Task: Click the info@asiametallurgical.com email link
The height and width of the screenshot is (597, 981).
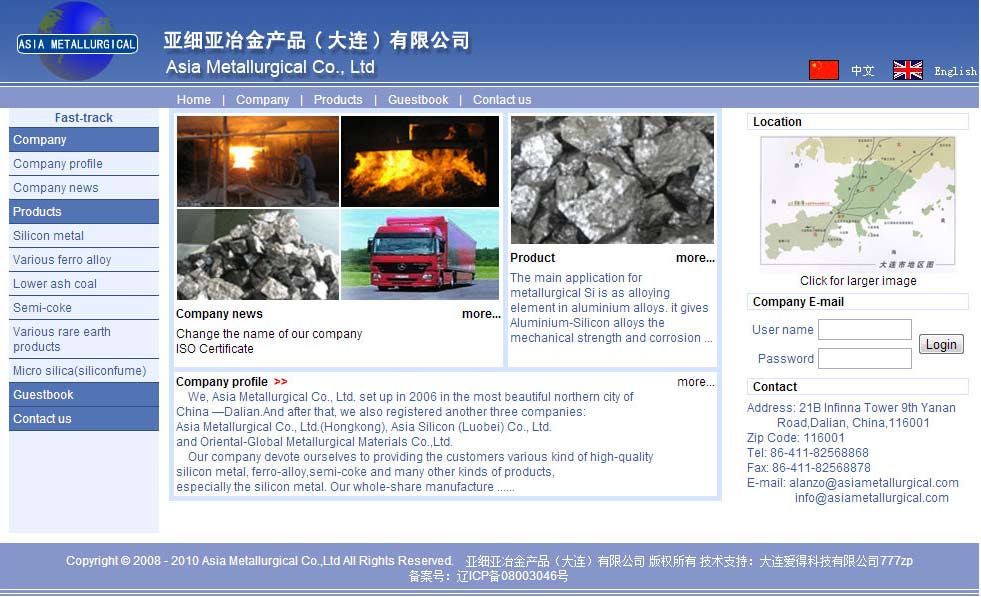Action: point(871,498)
